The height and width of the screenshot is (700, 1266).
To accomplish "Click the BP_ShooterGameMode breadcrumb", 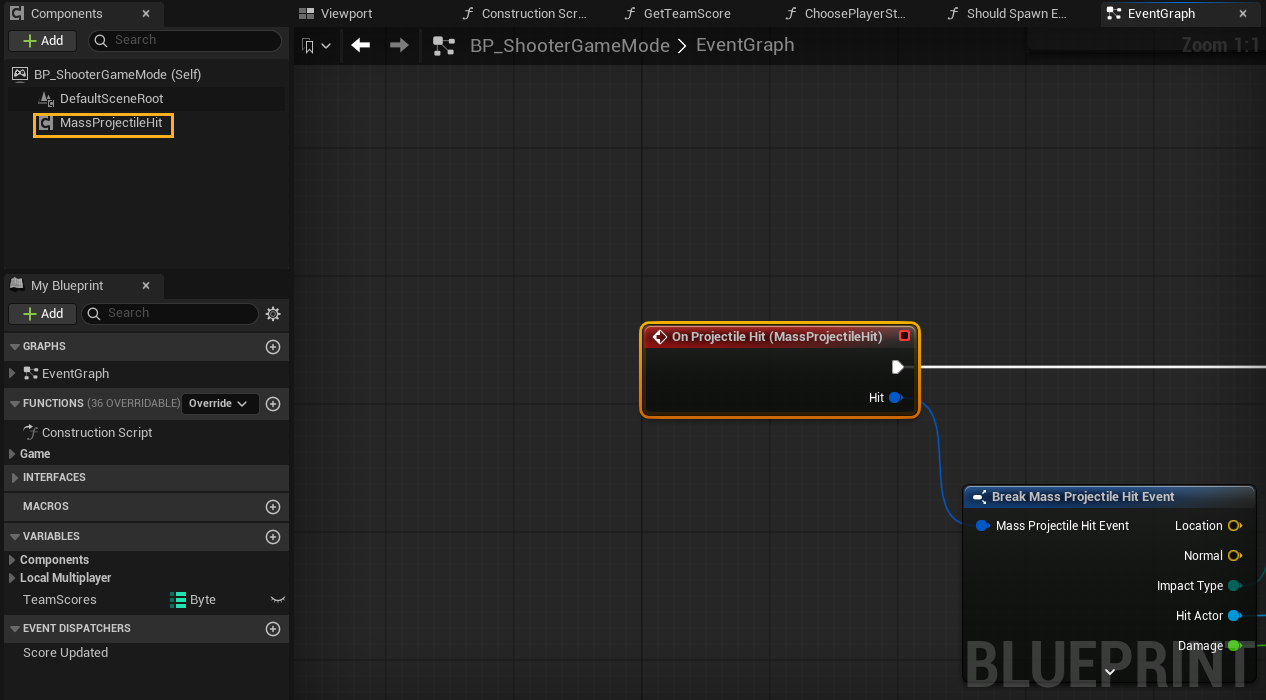I will pyautogui.click(x=570, y=46).
